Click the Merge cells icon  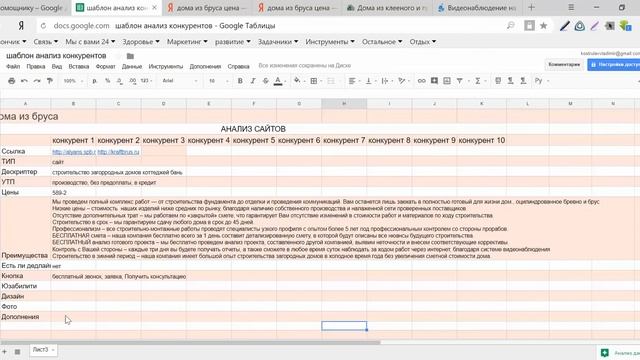(331, 81)
